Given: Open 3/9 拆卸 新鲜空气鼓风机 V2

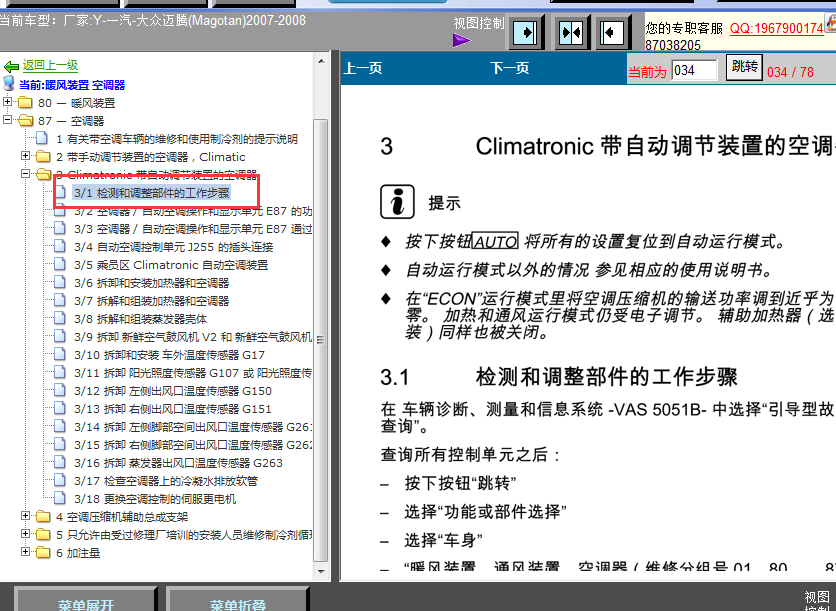Looking at the screenshot, I should (x=193, y=337).
